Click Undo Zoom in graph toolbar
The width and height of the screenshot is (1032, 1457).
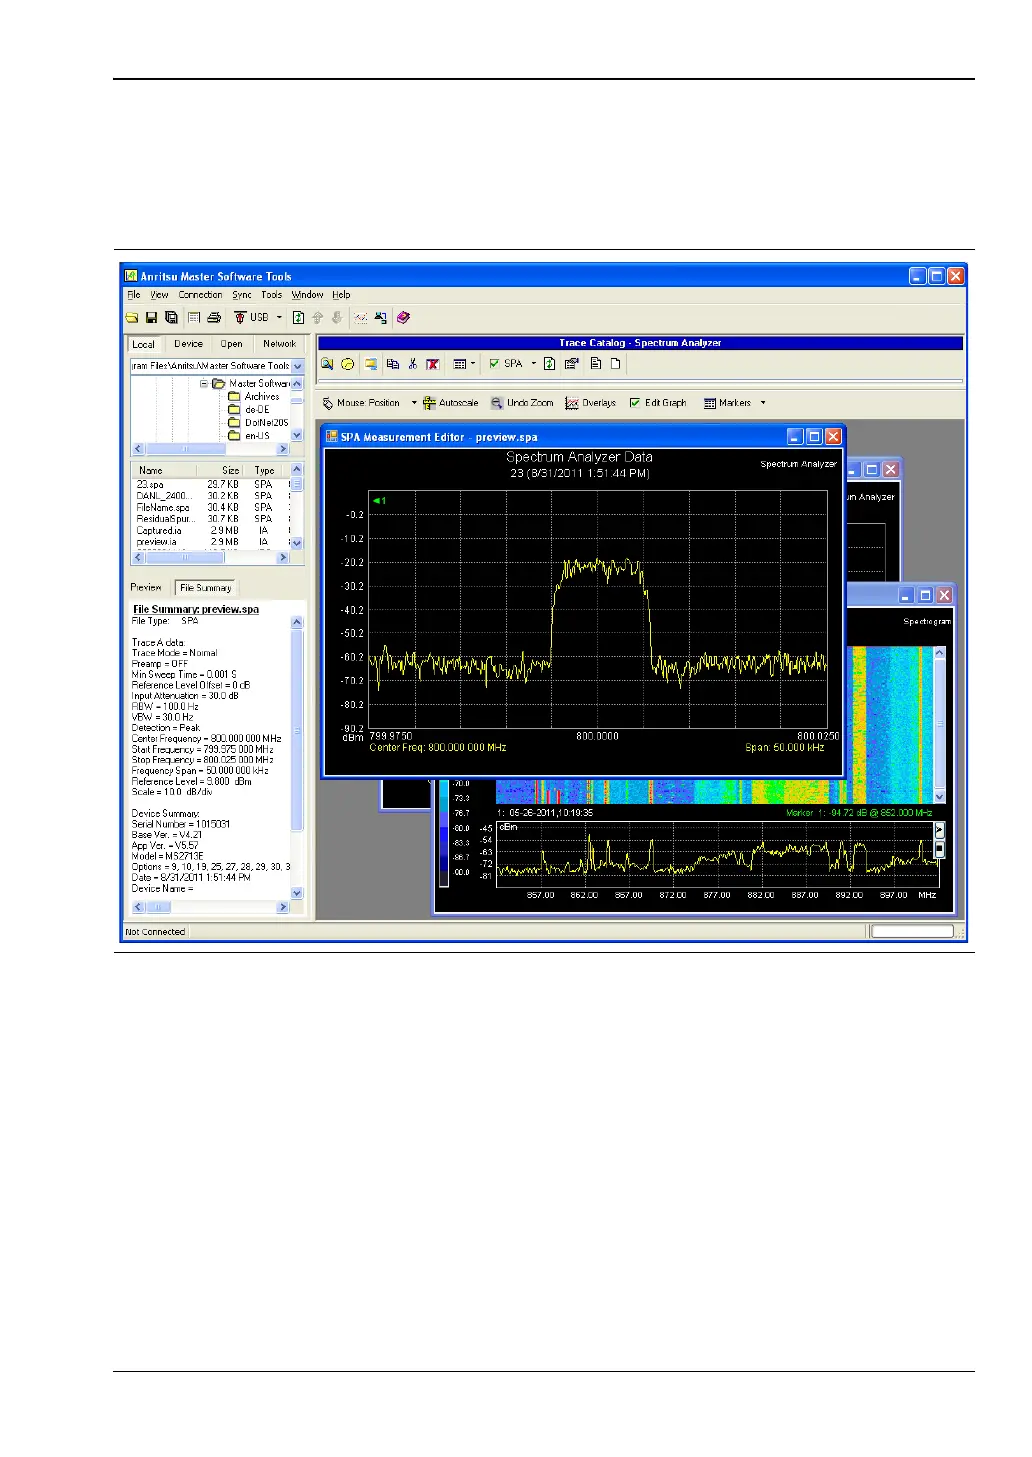522,403
